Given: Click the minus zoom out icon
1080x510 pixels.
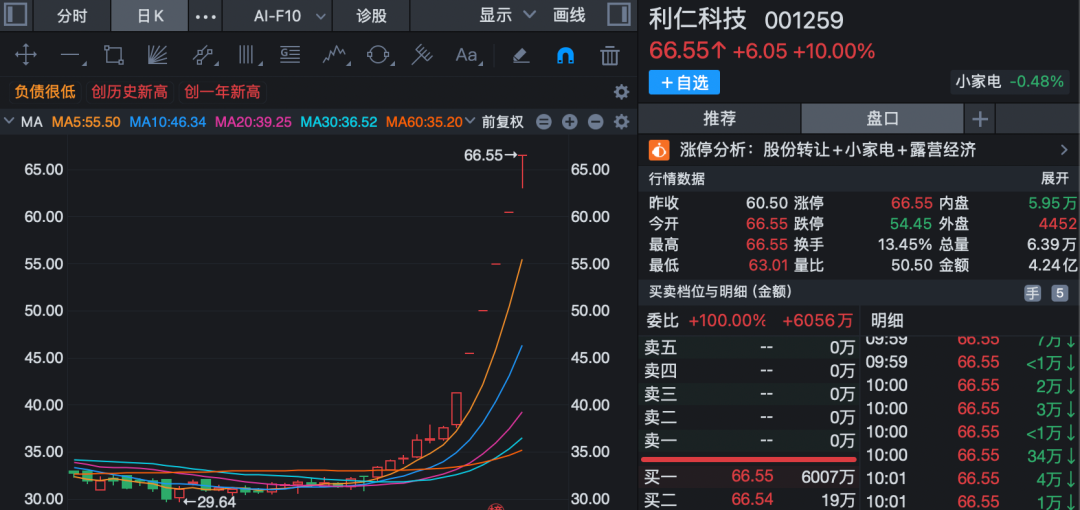Looking at the screenshot, I should pos(596,123).
